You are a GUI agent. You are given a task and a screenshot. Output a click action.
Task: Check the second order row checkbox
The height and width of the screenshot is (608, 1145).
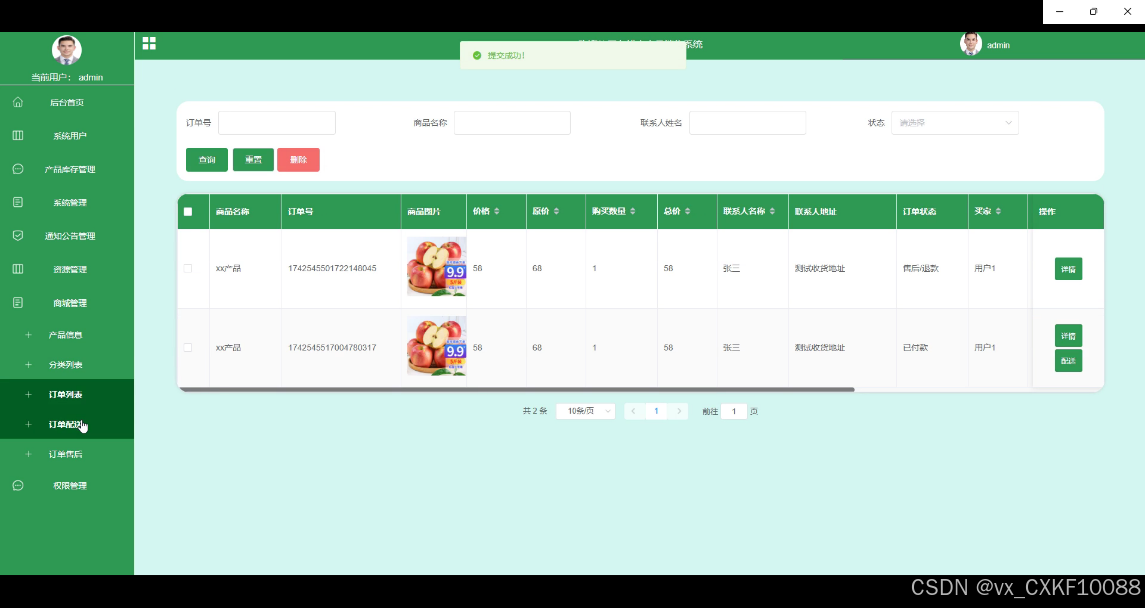(188, 347)
